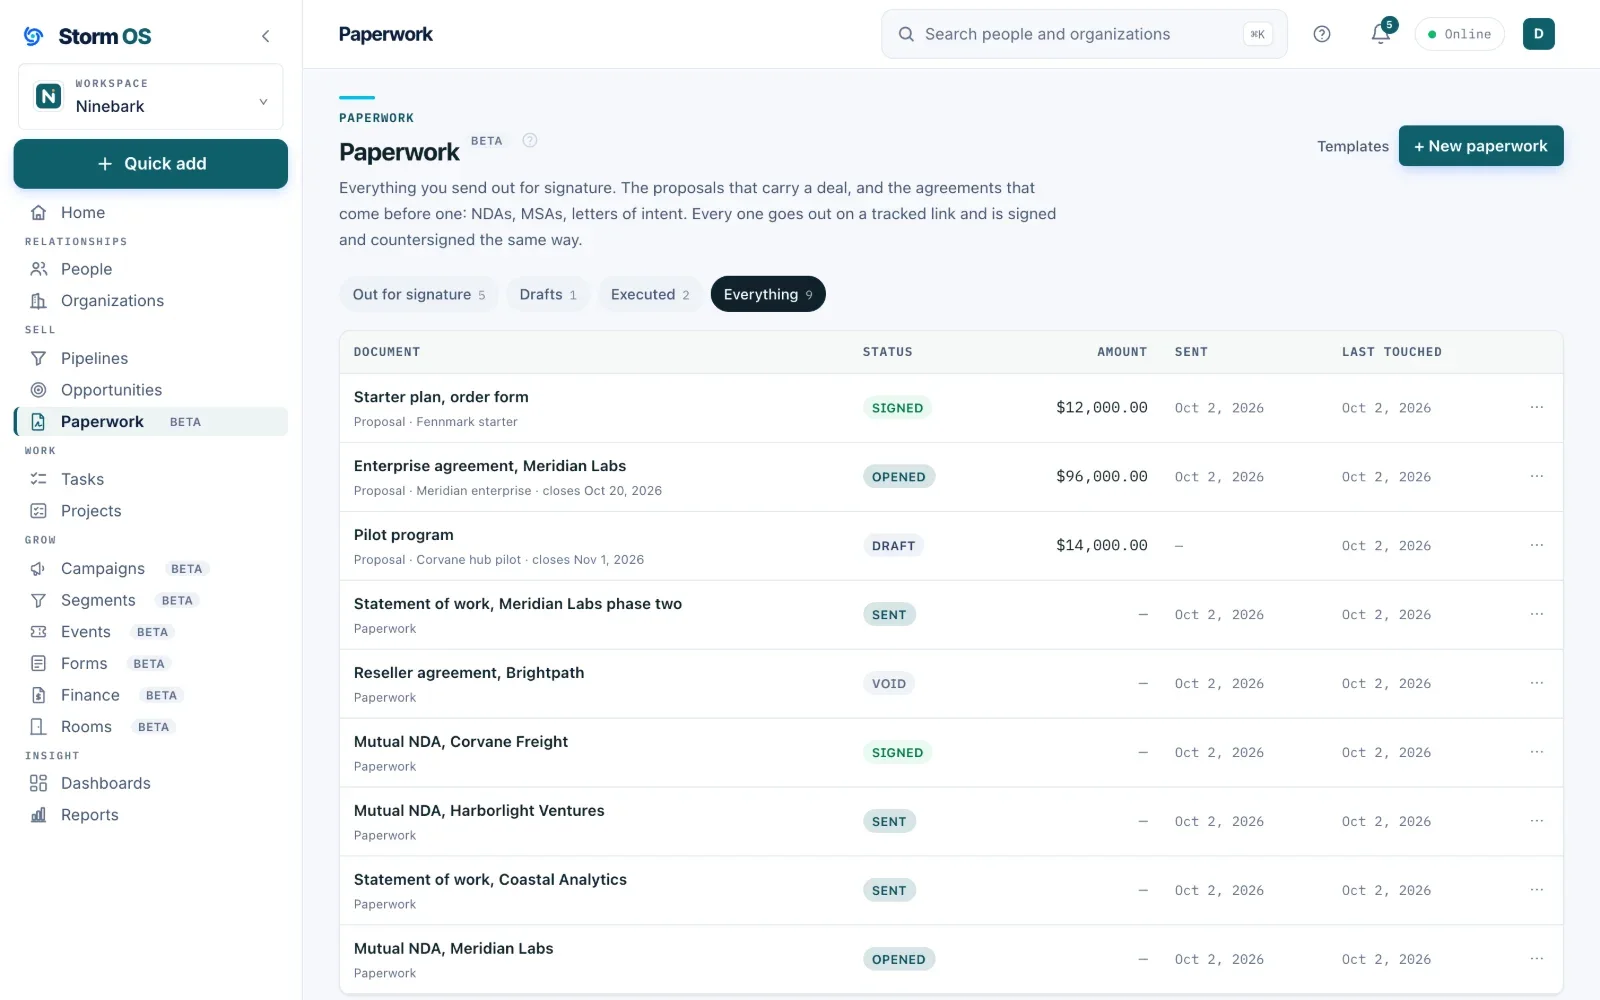The height and width of the screenshot is (1000, 1600).
Task: Click the New paperwork button
Action: (1480, 146)
